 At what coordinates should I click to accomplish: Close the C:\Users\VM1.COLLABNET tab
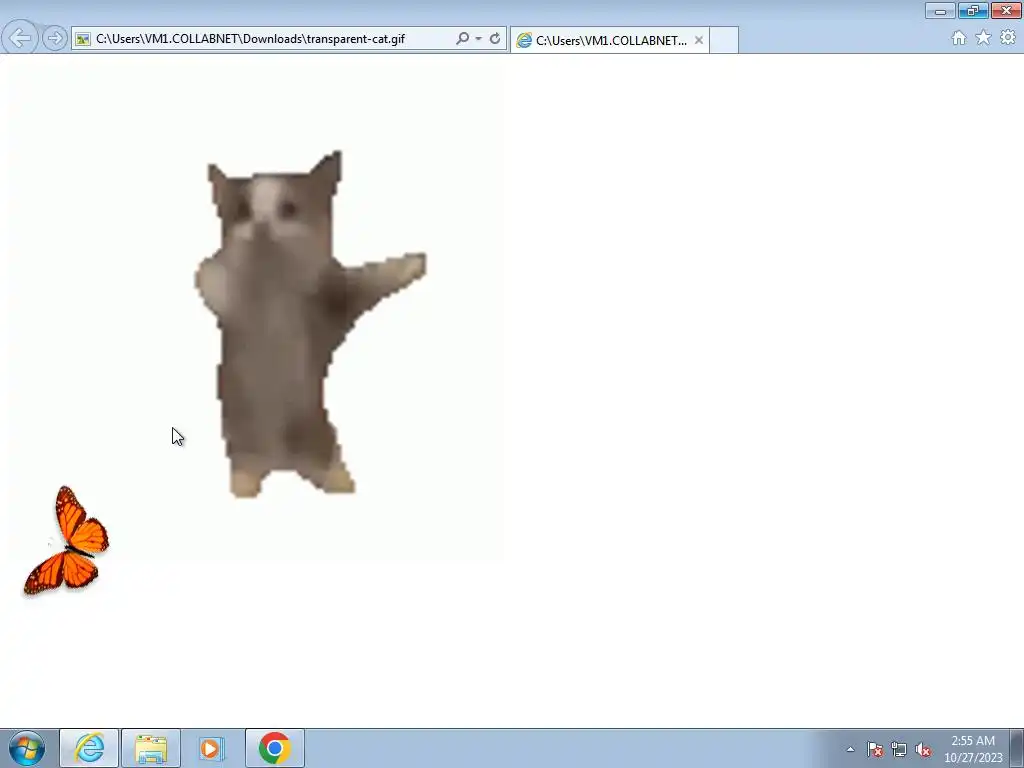tap(699, 40)
